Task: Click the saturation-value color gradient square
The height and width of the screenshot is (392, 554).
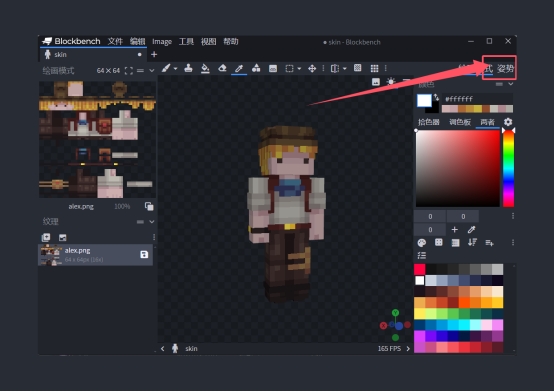Action: pos(458,169)
